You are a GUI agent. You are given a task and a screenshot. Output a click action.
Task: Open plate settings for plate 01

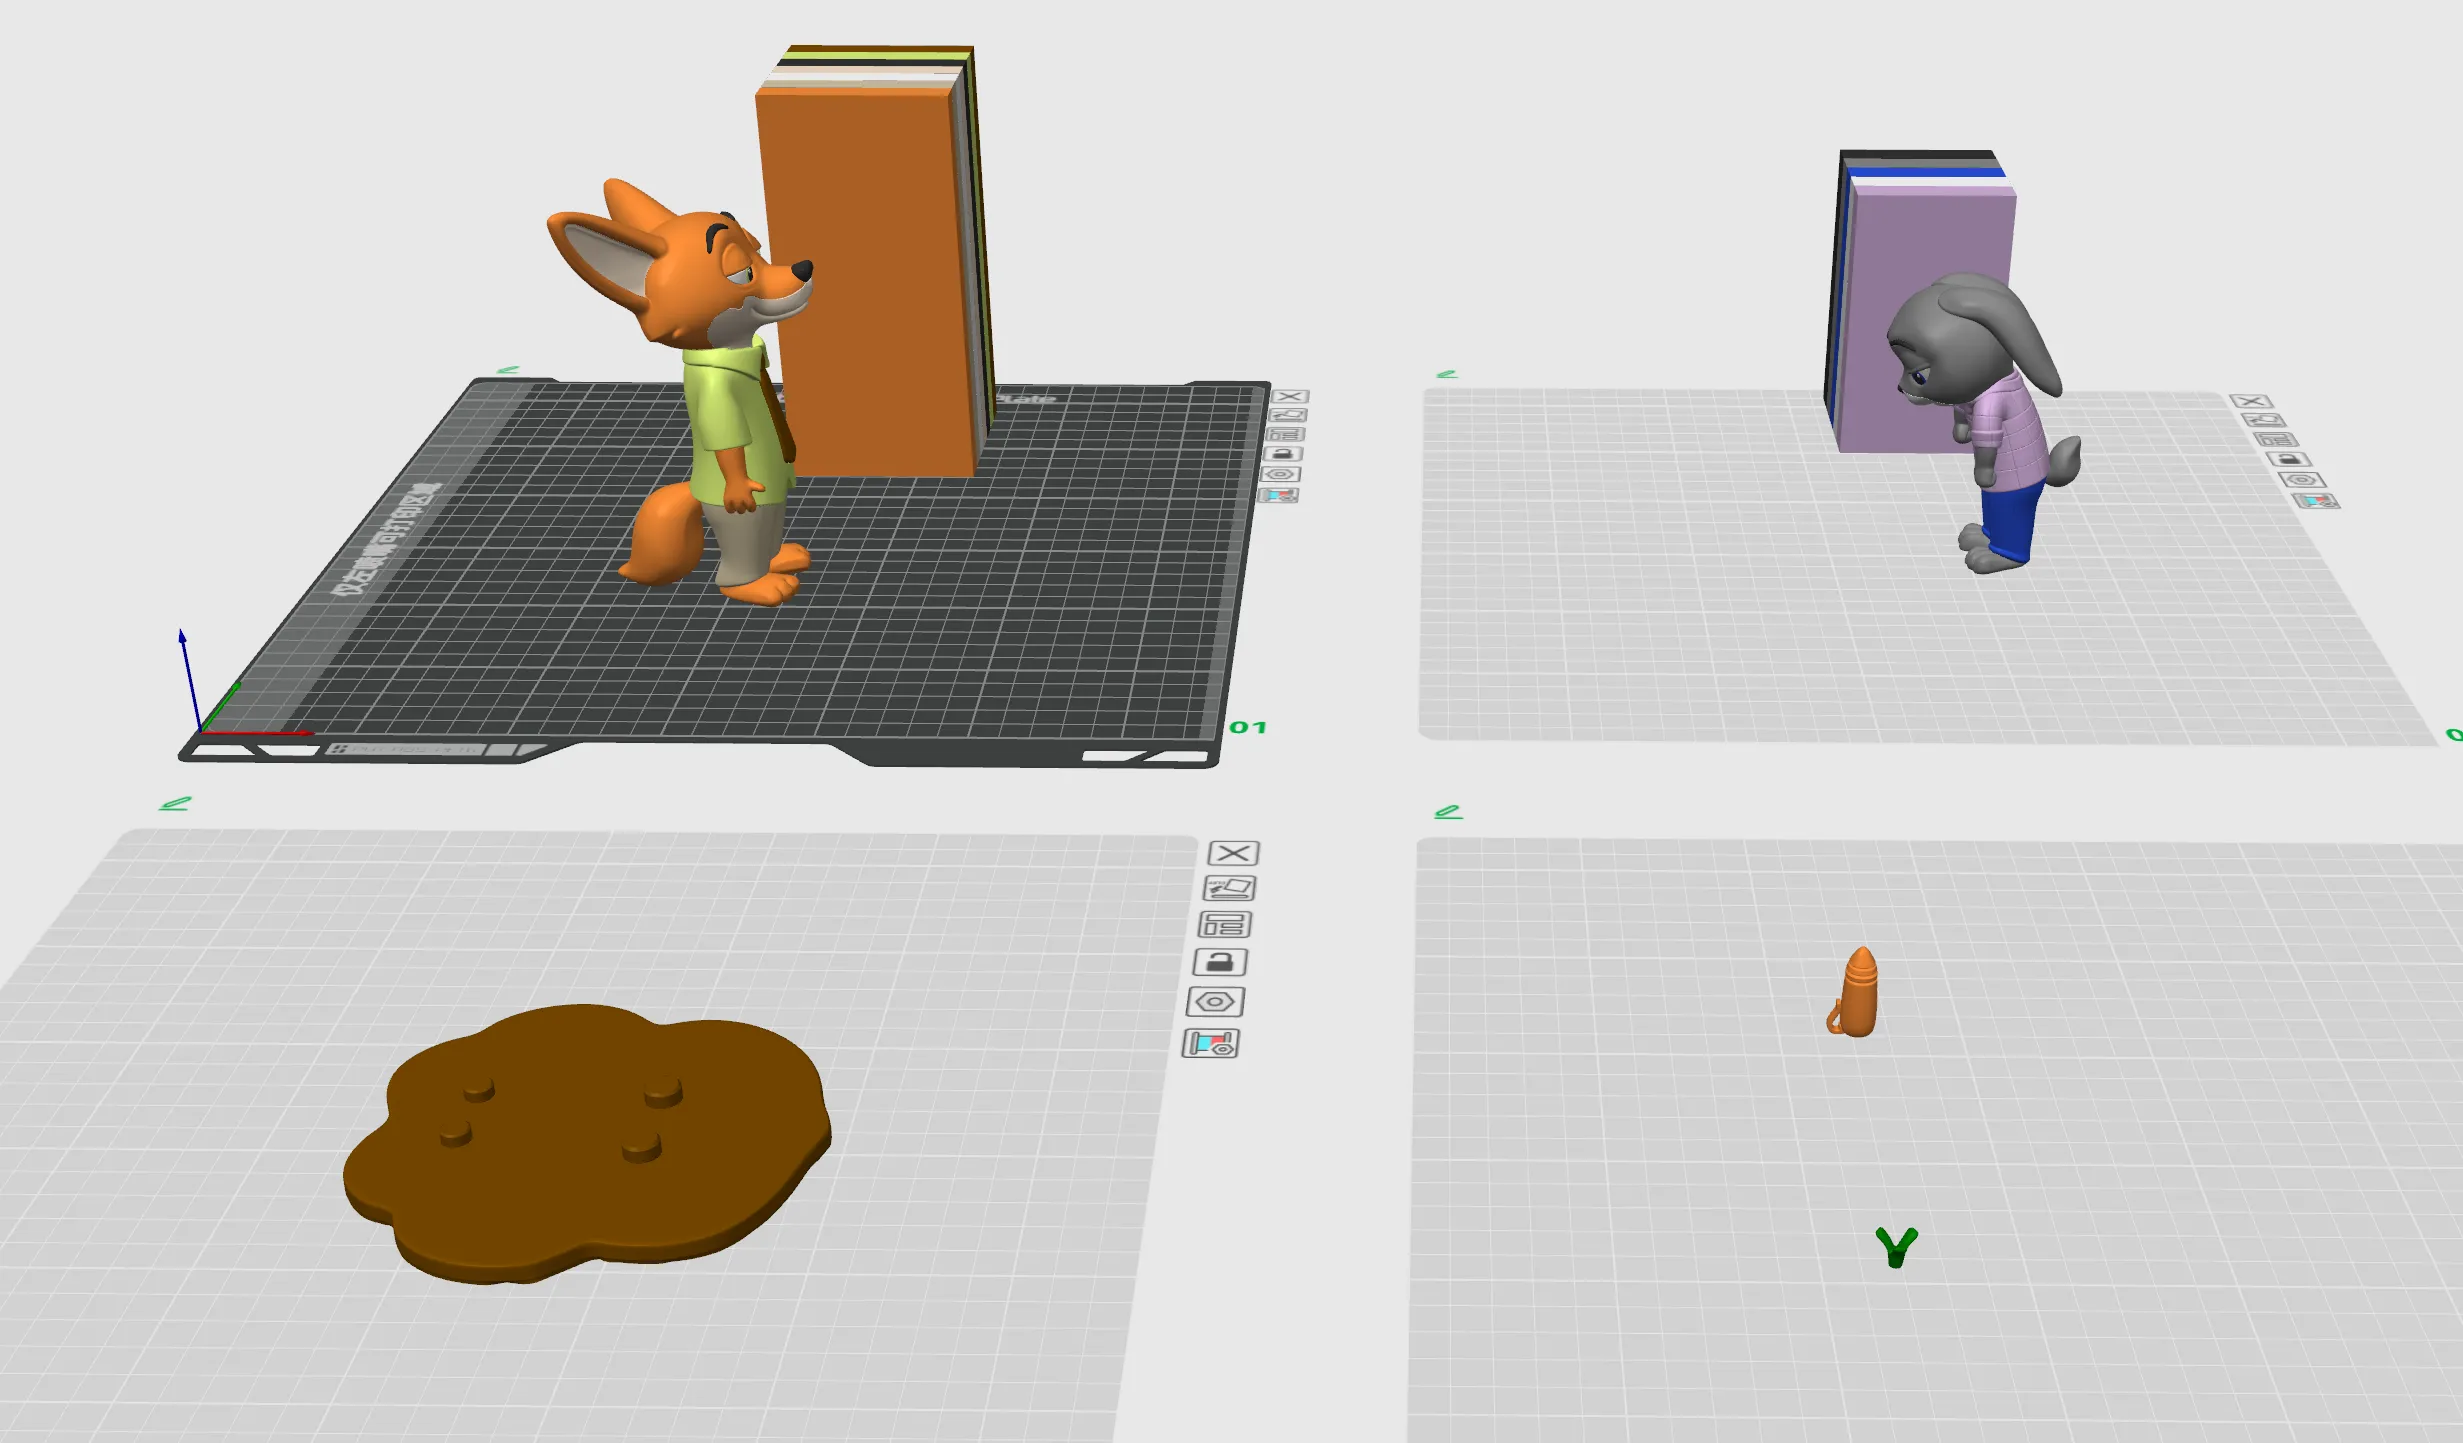pos(1281,474)
